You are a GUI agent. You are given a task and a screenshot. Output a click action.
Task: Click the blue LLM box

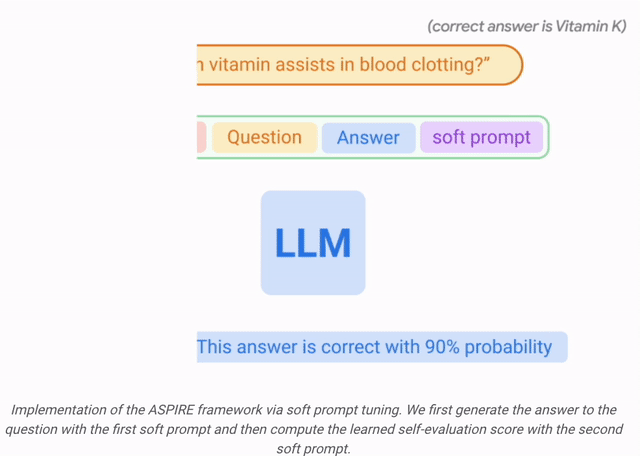point(313,242)
